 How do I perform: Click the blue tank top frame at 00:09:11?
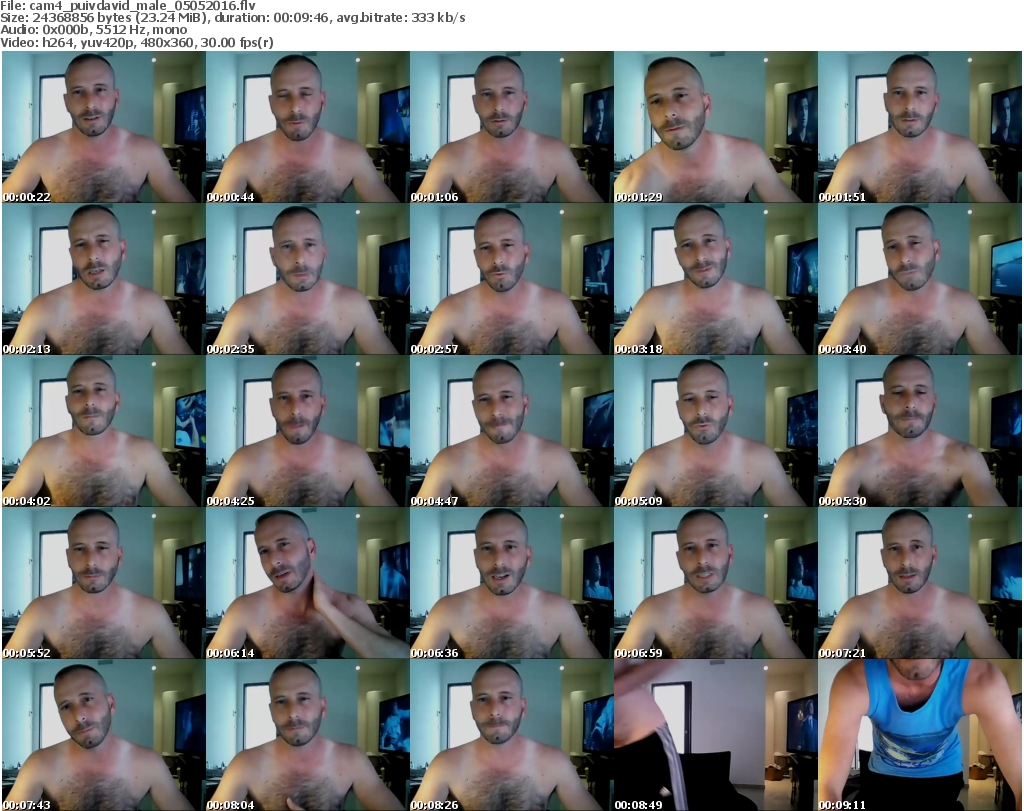tap(920, 735)
